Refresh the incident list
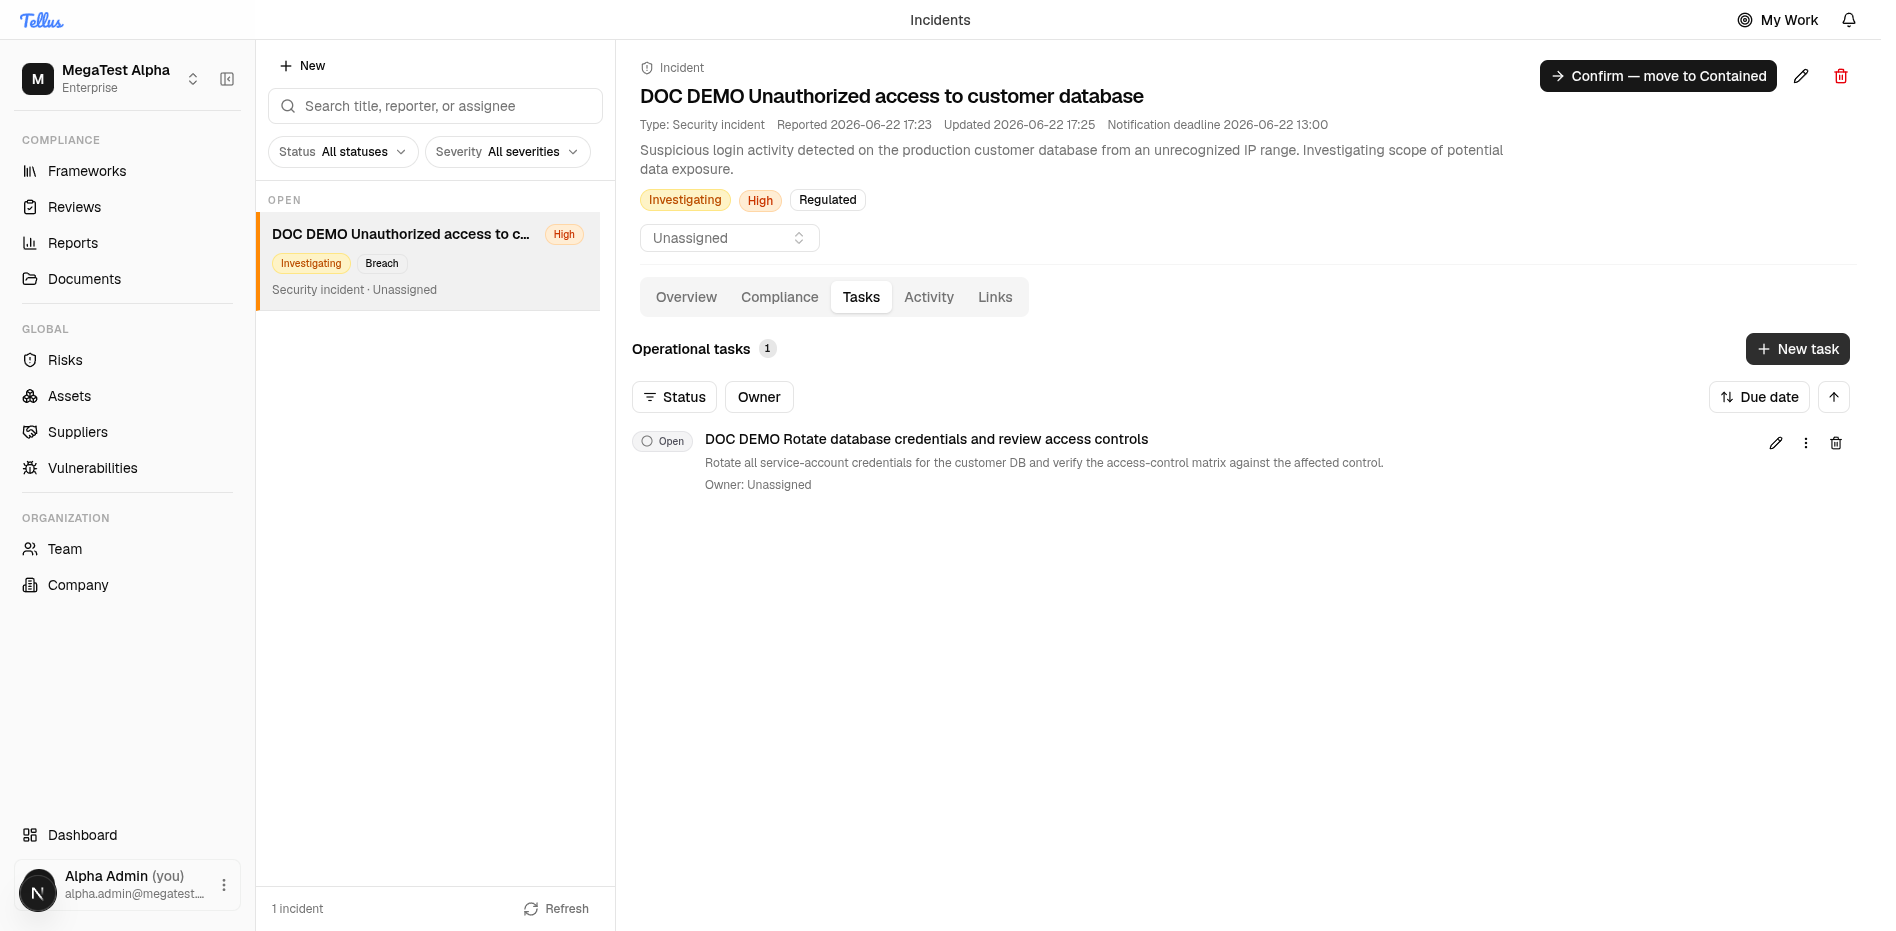The width and height of the screenshot is (1896, 931). click(x=556, y=909)
